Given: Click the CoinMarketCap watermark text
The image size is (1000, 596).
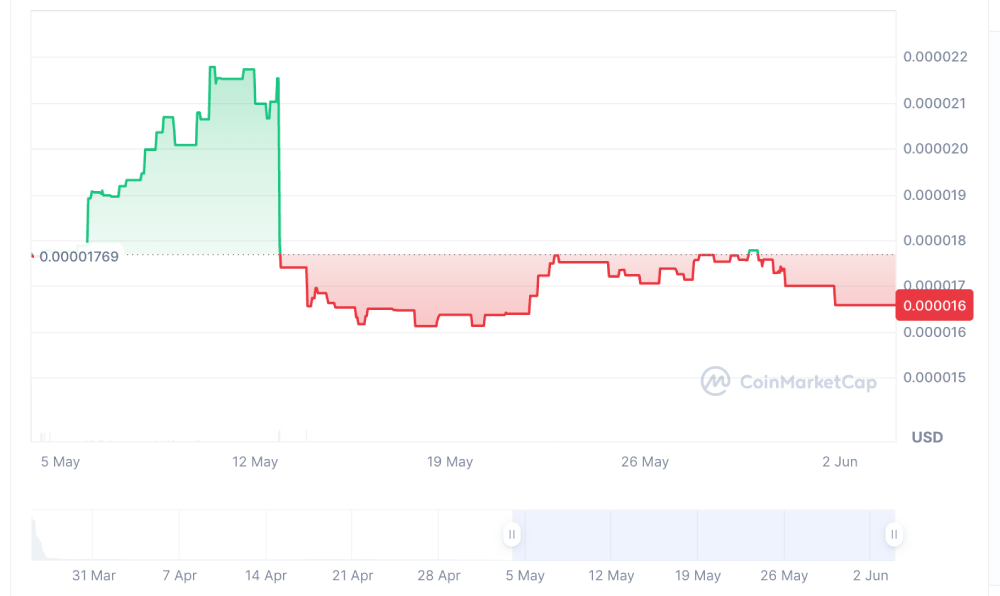Looking at the screenshot, I should [x=807, y=382].
